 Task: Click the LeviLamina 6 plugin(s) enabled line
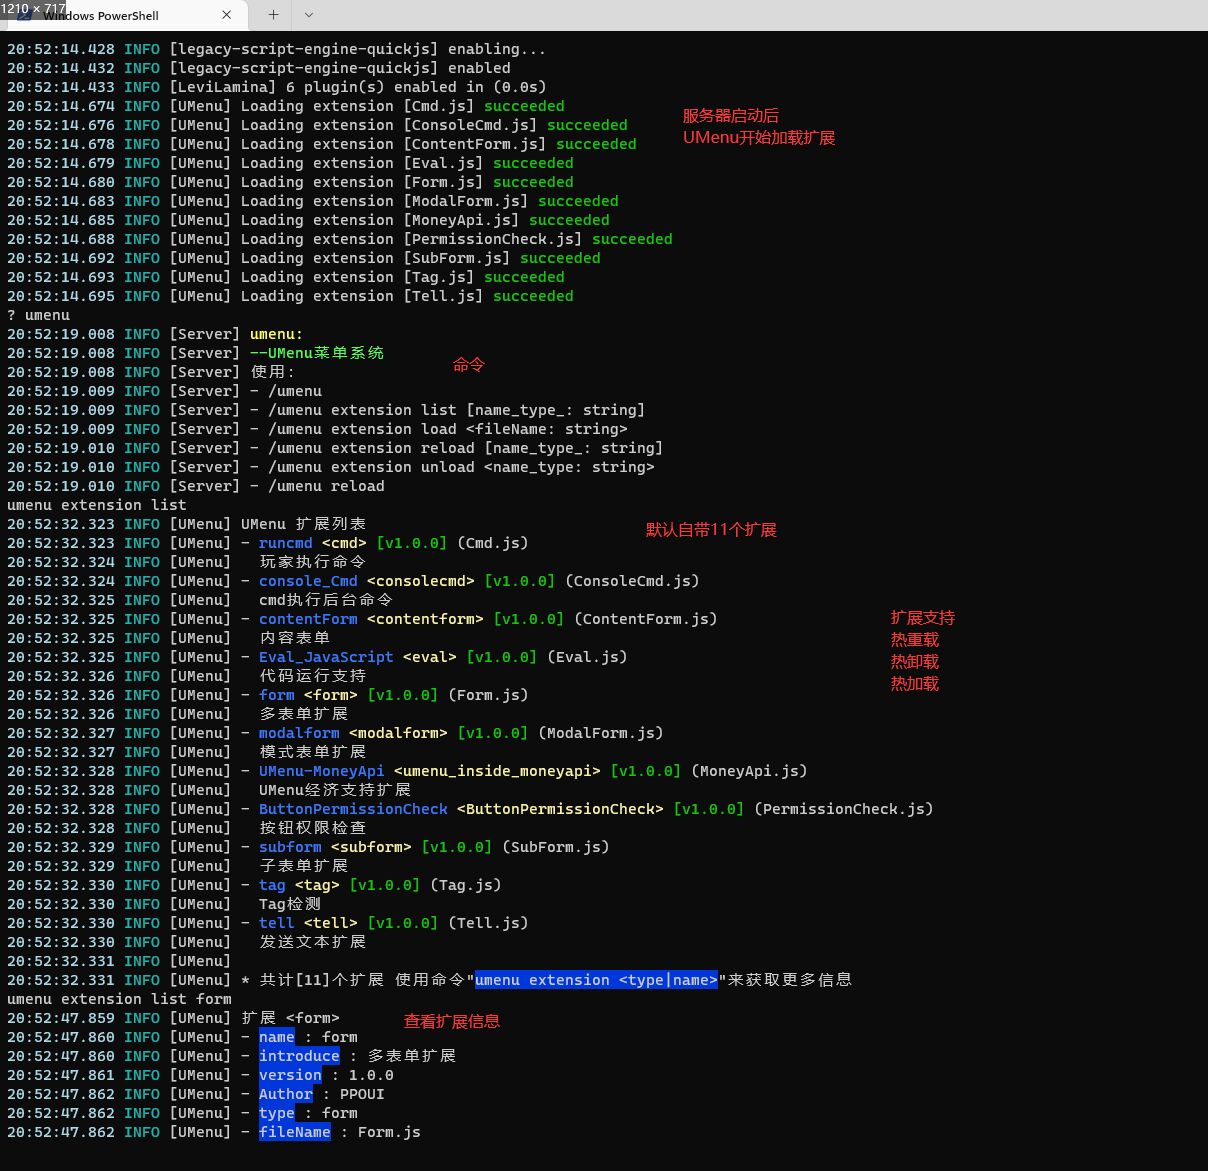click(x=276, y=87)
